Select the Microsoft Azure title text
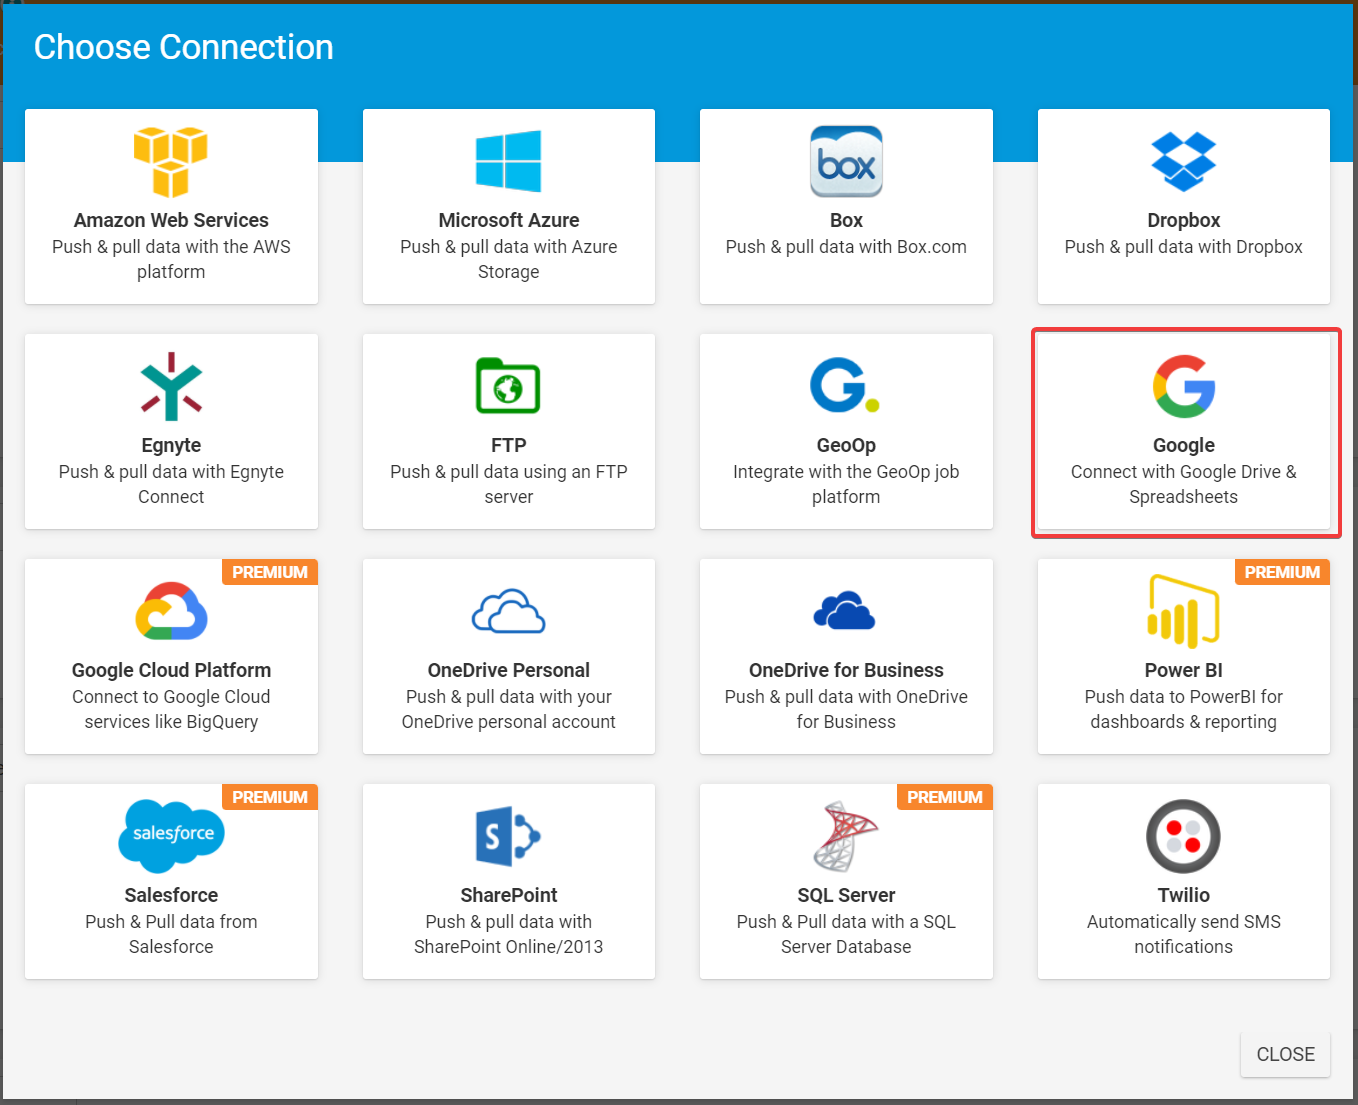 (x=508, y=220)
